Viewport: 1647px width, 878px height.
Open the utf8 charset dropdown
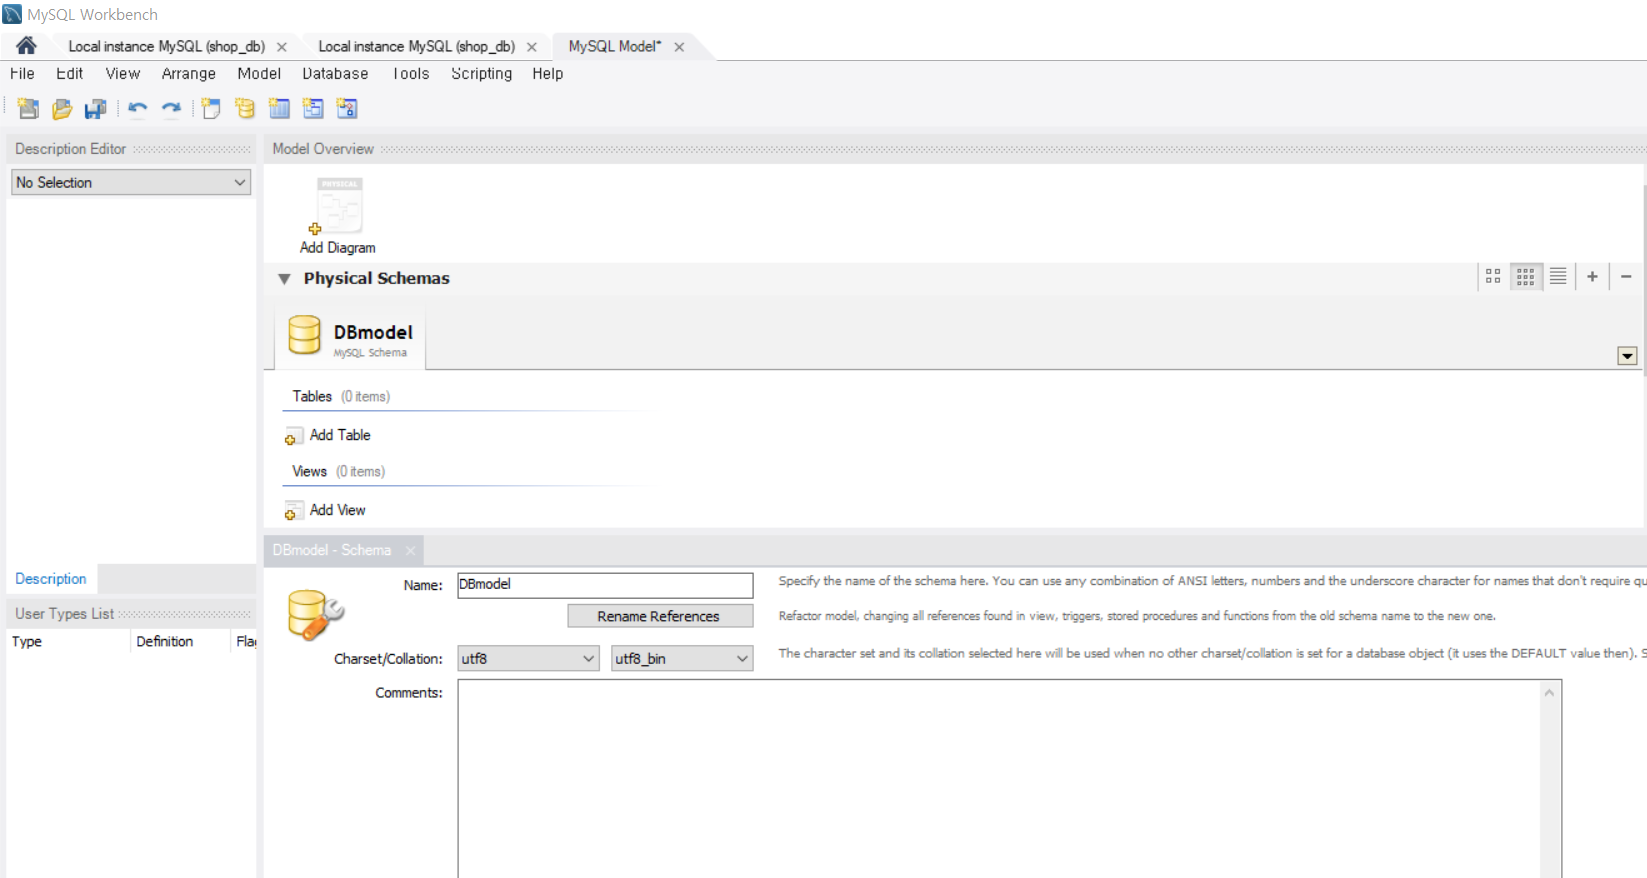pyautogui.click(x=528, y=658)
